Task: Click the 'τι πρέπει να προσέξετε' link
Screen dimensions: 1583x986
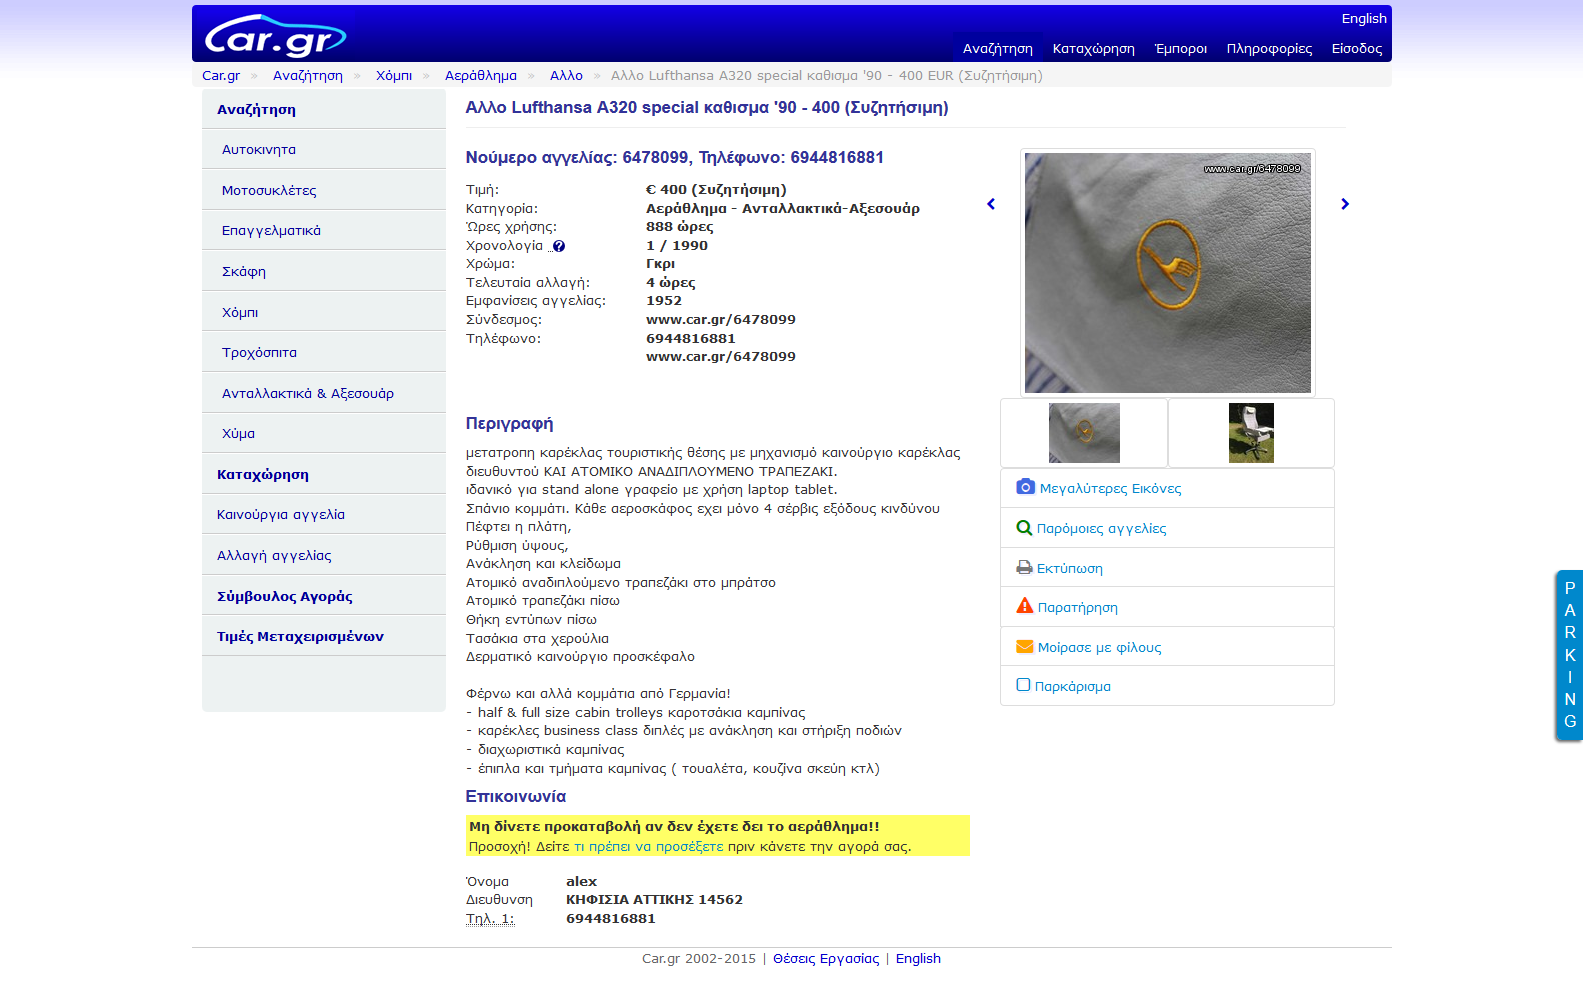Action: click(x=648, y=846)
